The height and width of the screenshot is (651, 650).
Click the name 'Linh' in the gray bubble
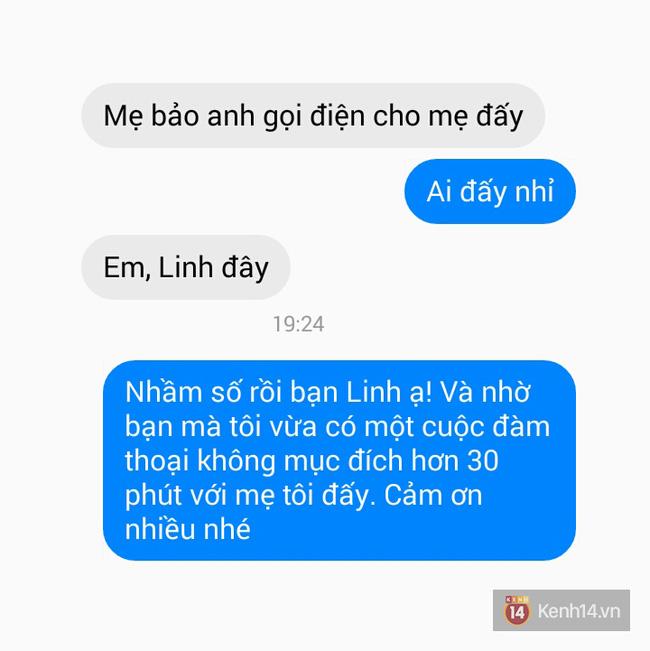[x=186, y=267]
